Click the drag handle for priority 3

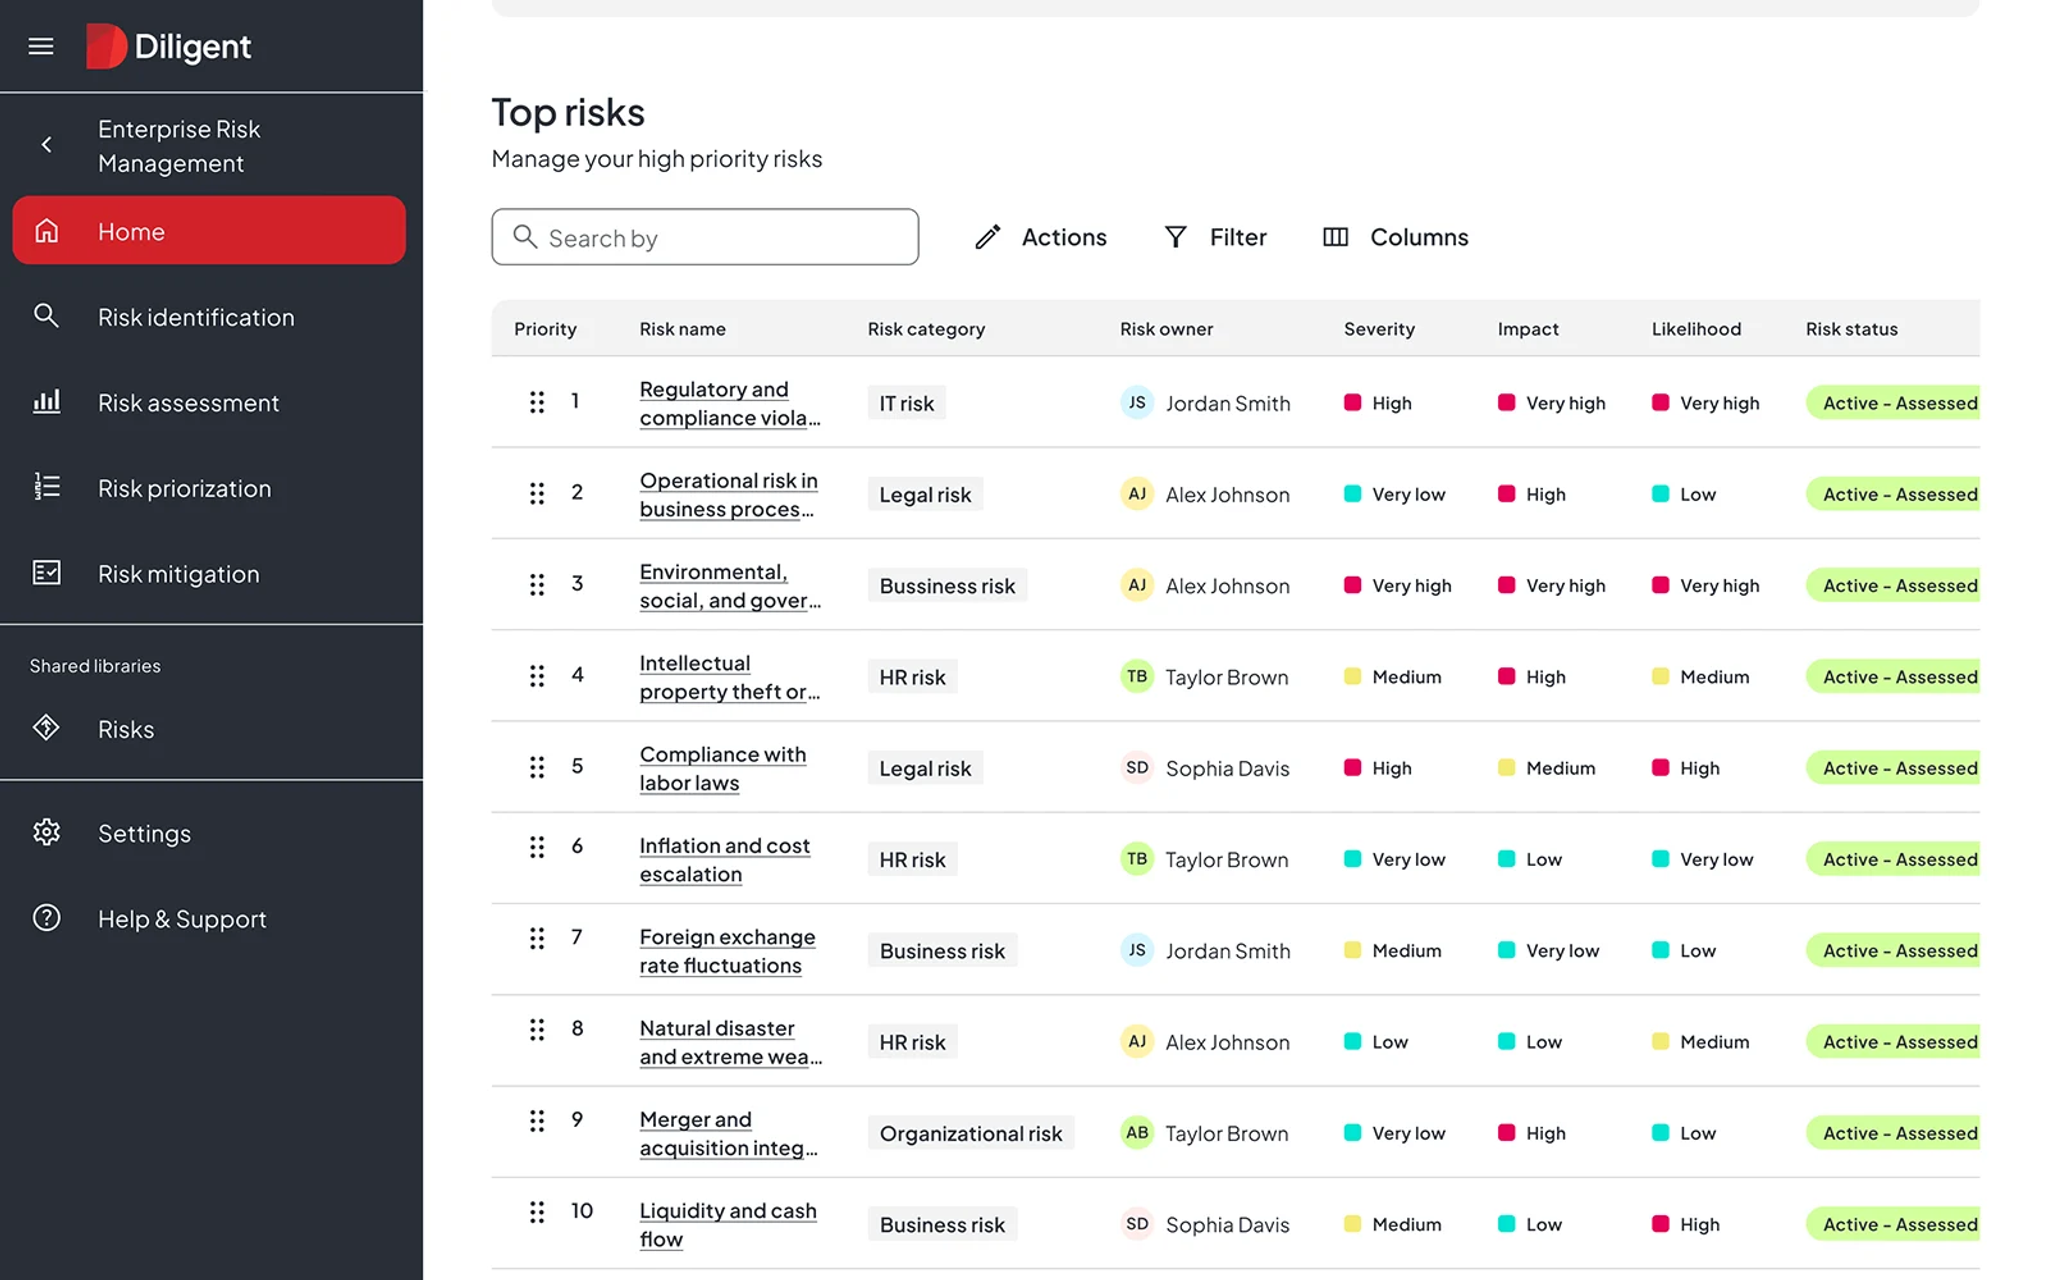[x=537, y=584]
